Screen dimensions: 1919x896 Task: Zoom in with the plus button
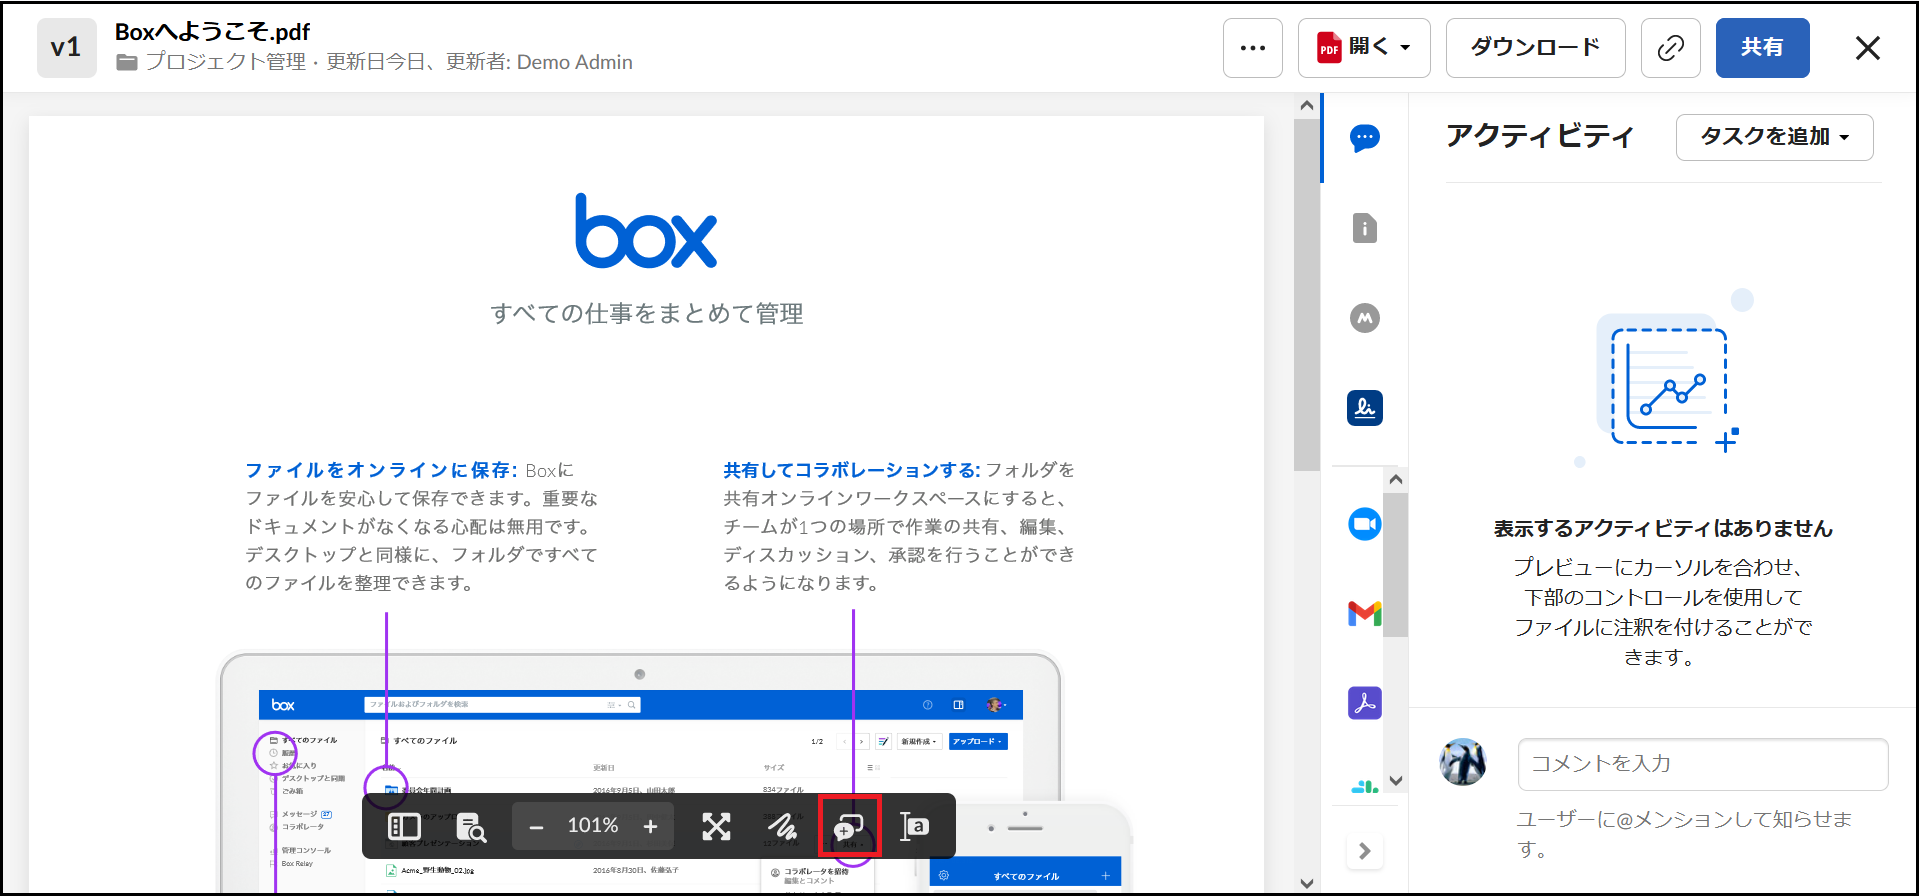650,826
